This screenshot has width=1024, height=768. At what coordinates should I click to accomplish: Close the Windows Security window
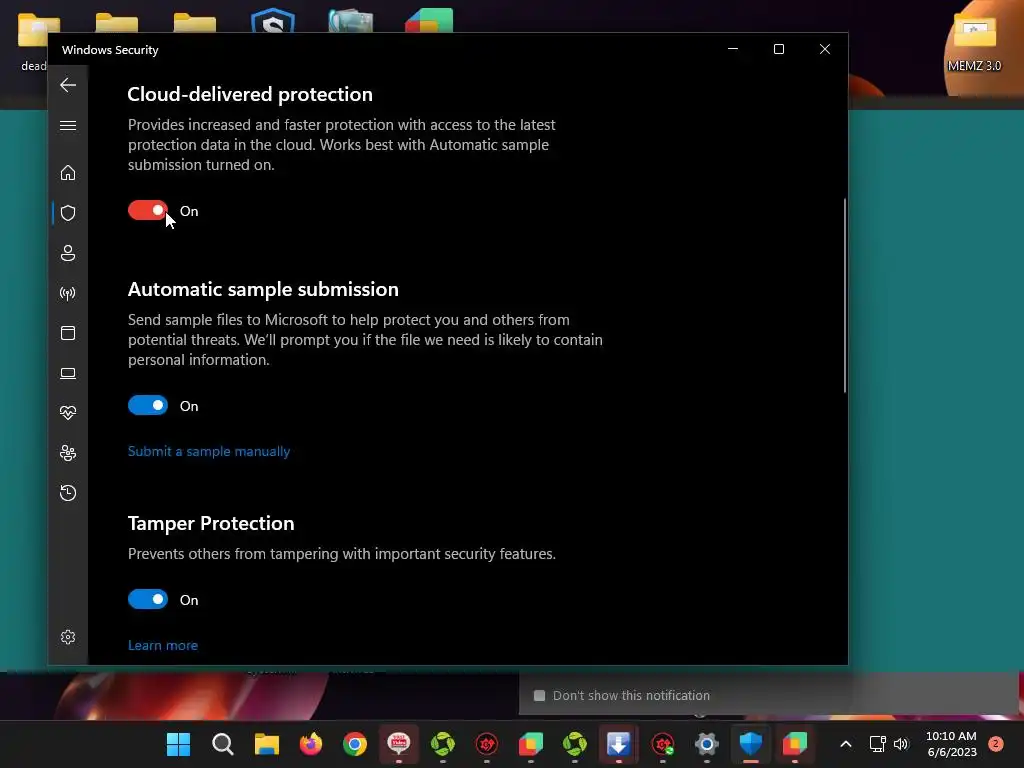[x=825, y=49]
